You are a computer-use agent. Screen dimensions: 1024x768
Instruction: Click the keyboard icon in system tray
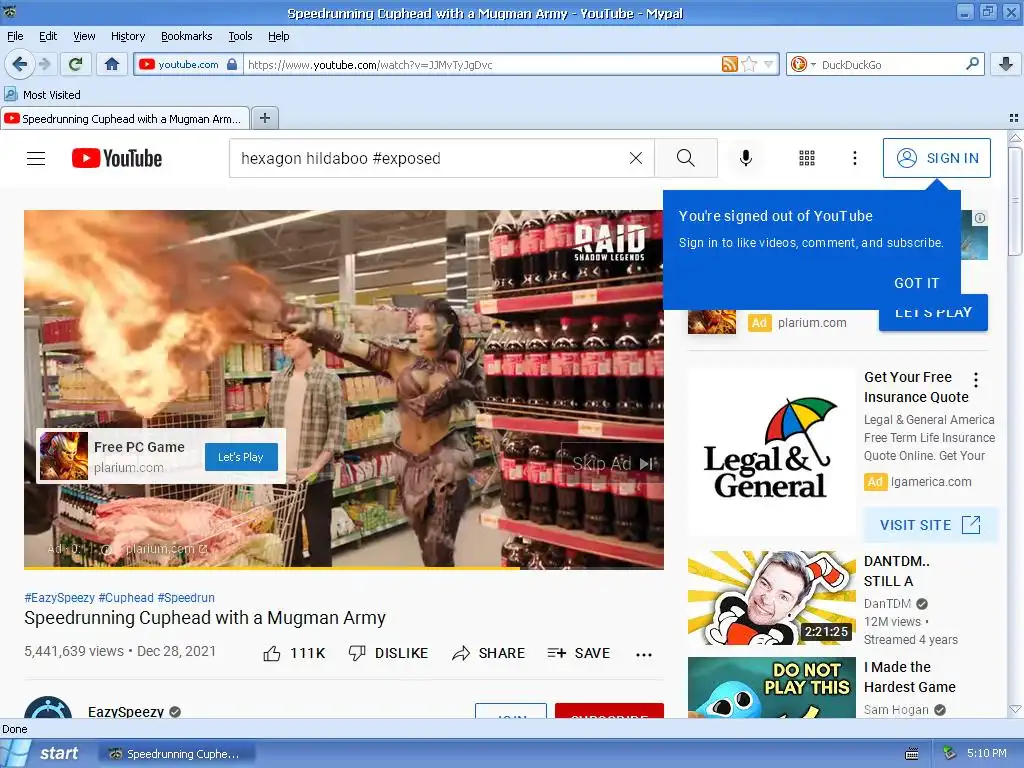tap(912, 754)
